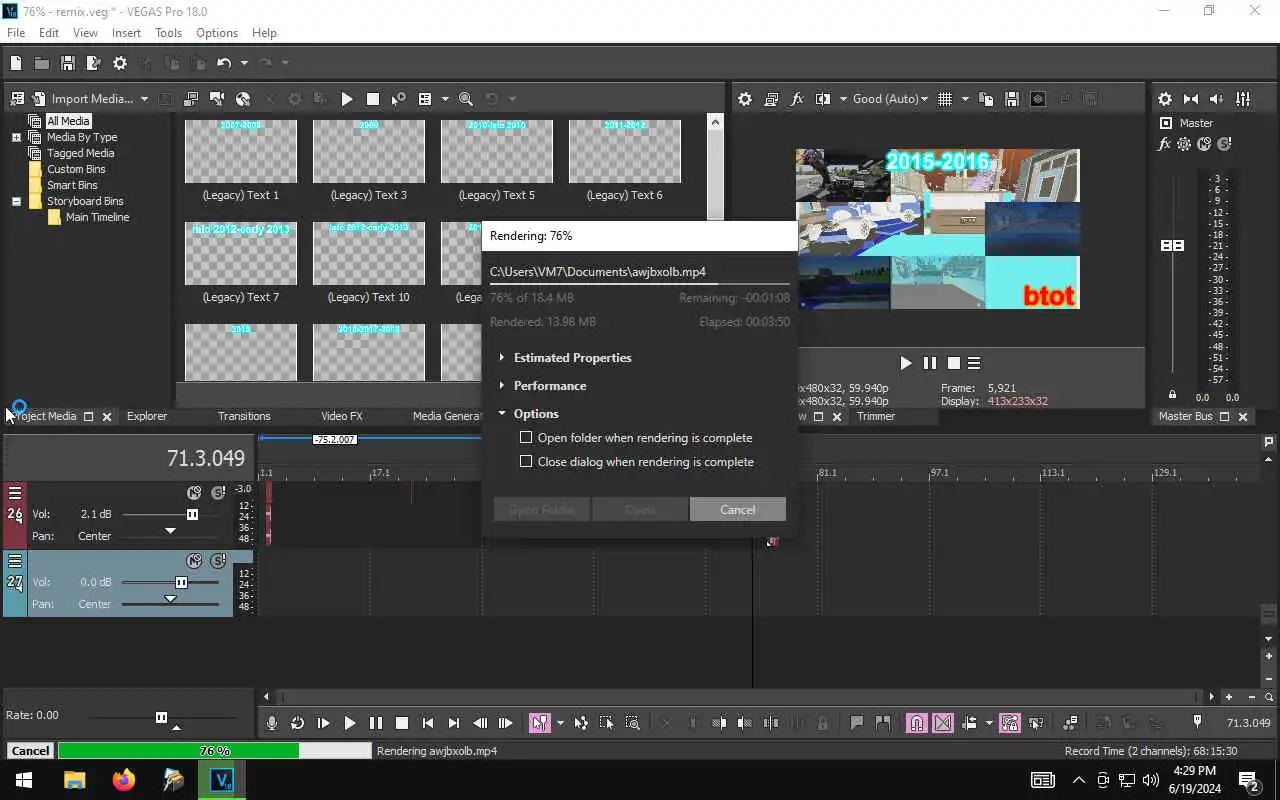The image size is (1280, 800).
Task: Adjust track 27 pan slider
Action: (x=170, y=599)
